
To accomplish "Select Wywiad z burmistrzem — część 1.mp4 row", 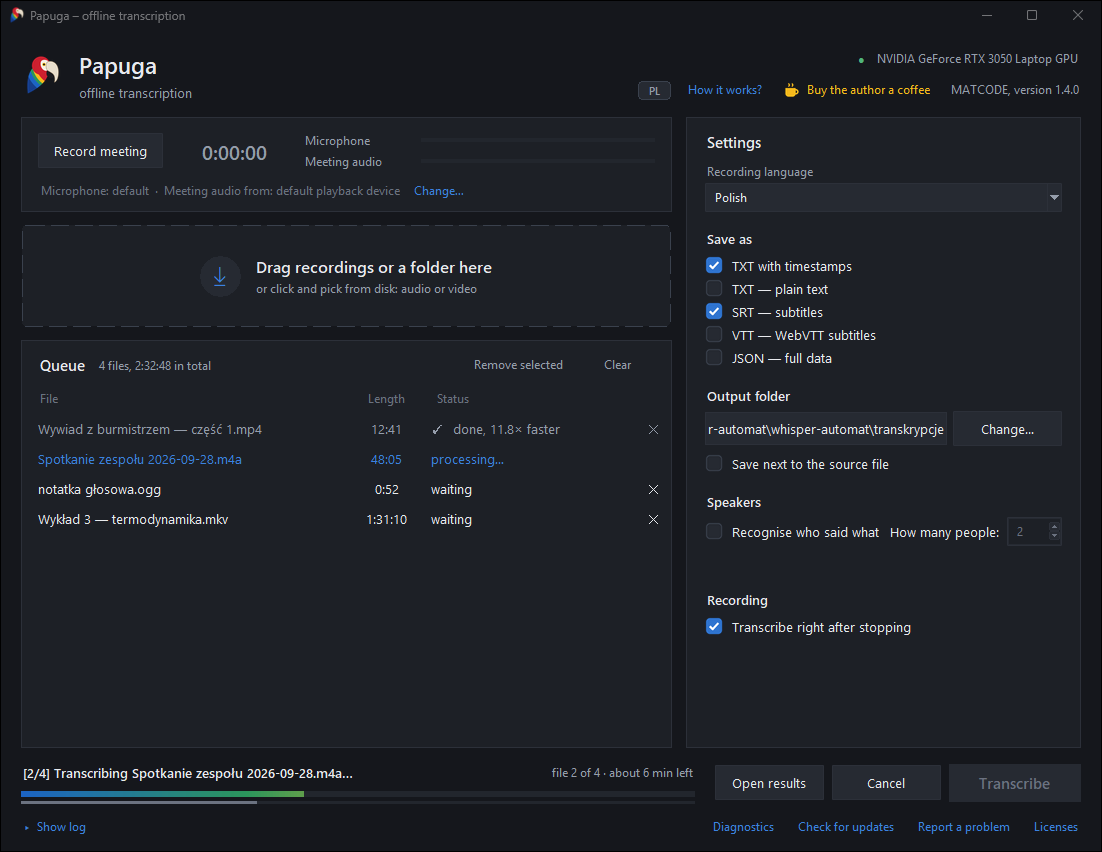I will click(346, 430).
